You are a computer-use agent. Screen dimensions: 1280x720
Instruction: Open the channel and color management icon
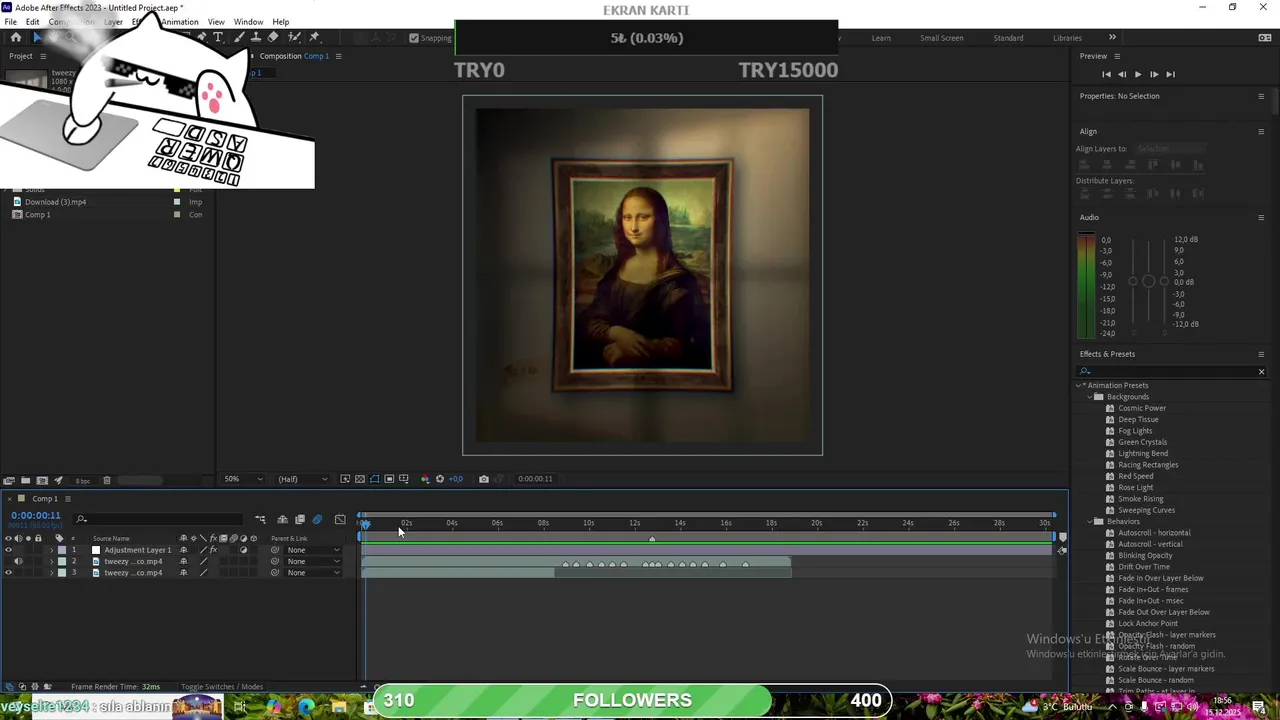click(x=425, y=479)
